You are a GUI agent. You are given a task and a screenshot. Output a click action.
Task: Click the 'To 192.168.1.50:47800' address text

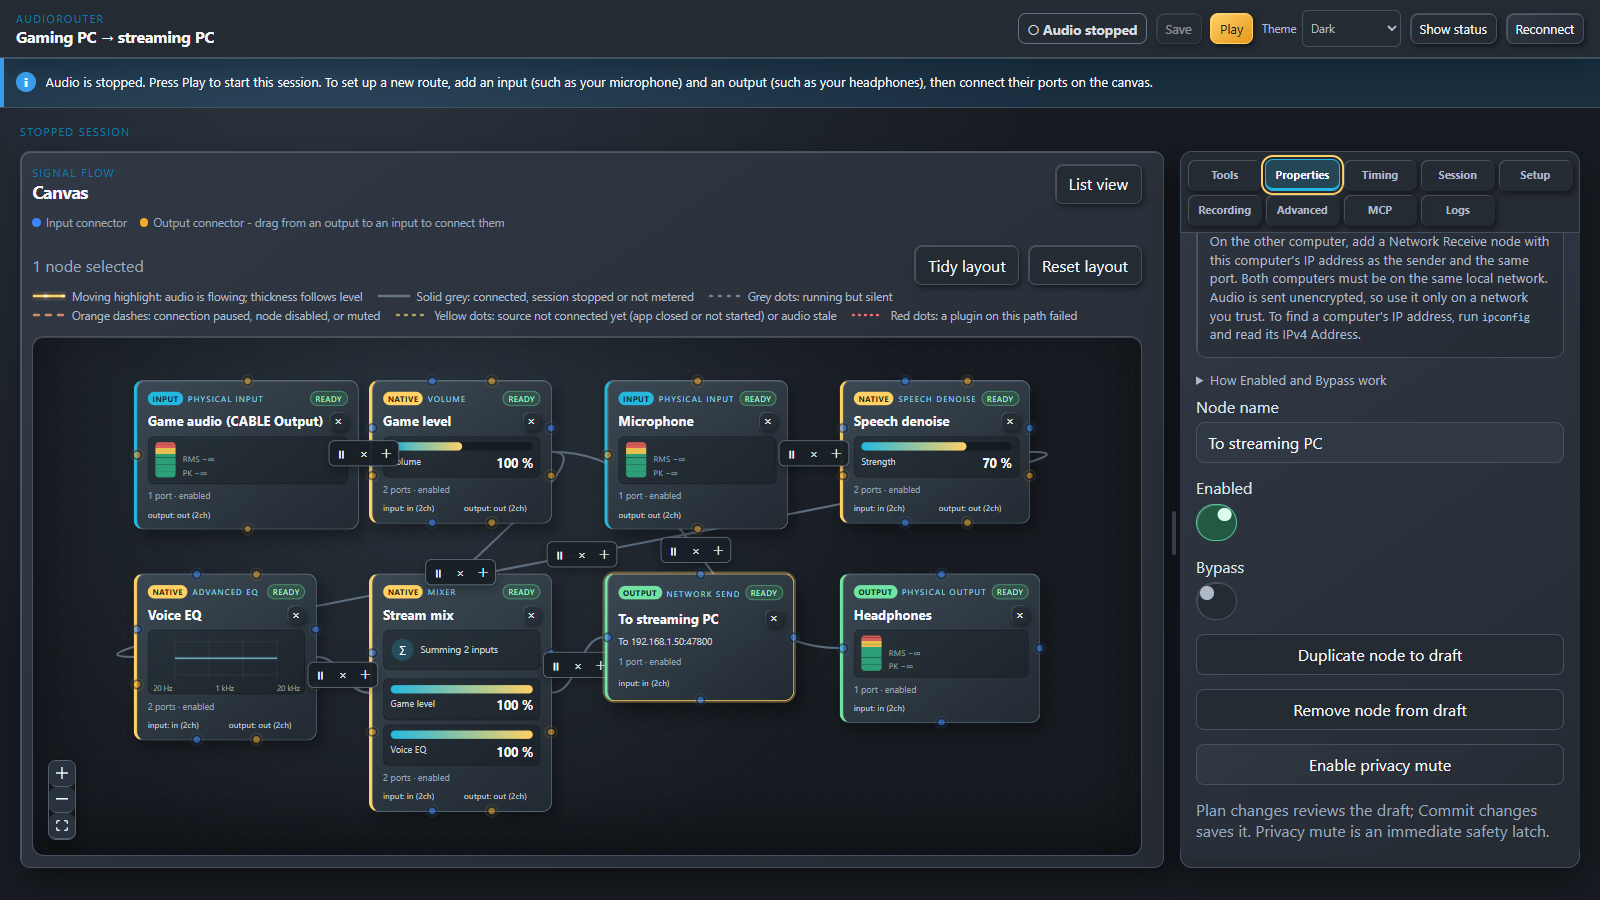665,642
